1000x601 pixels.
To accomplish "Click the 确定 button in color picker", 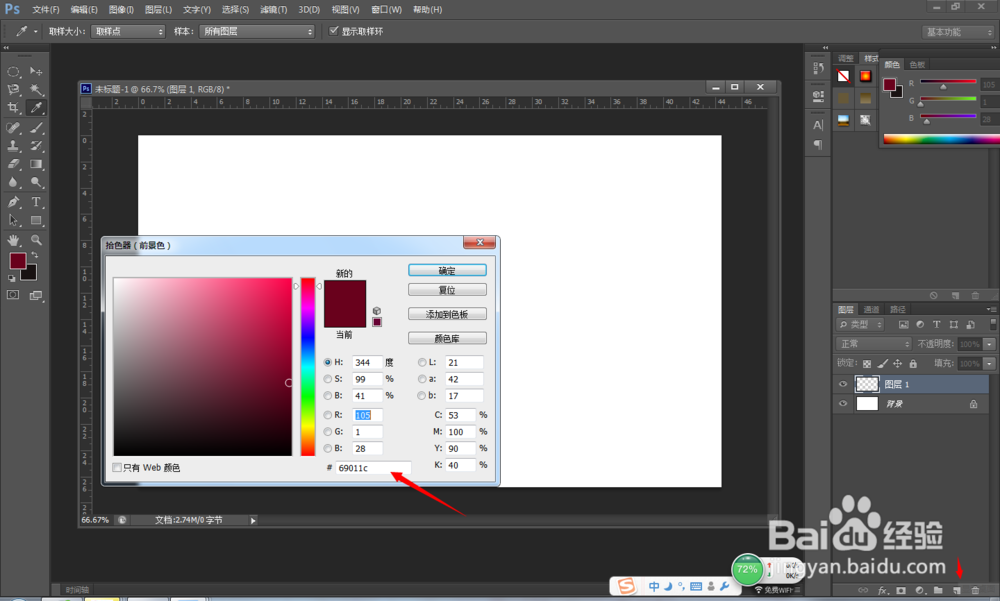I will point(447,271).
